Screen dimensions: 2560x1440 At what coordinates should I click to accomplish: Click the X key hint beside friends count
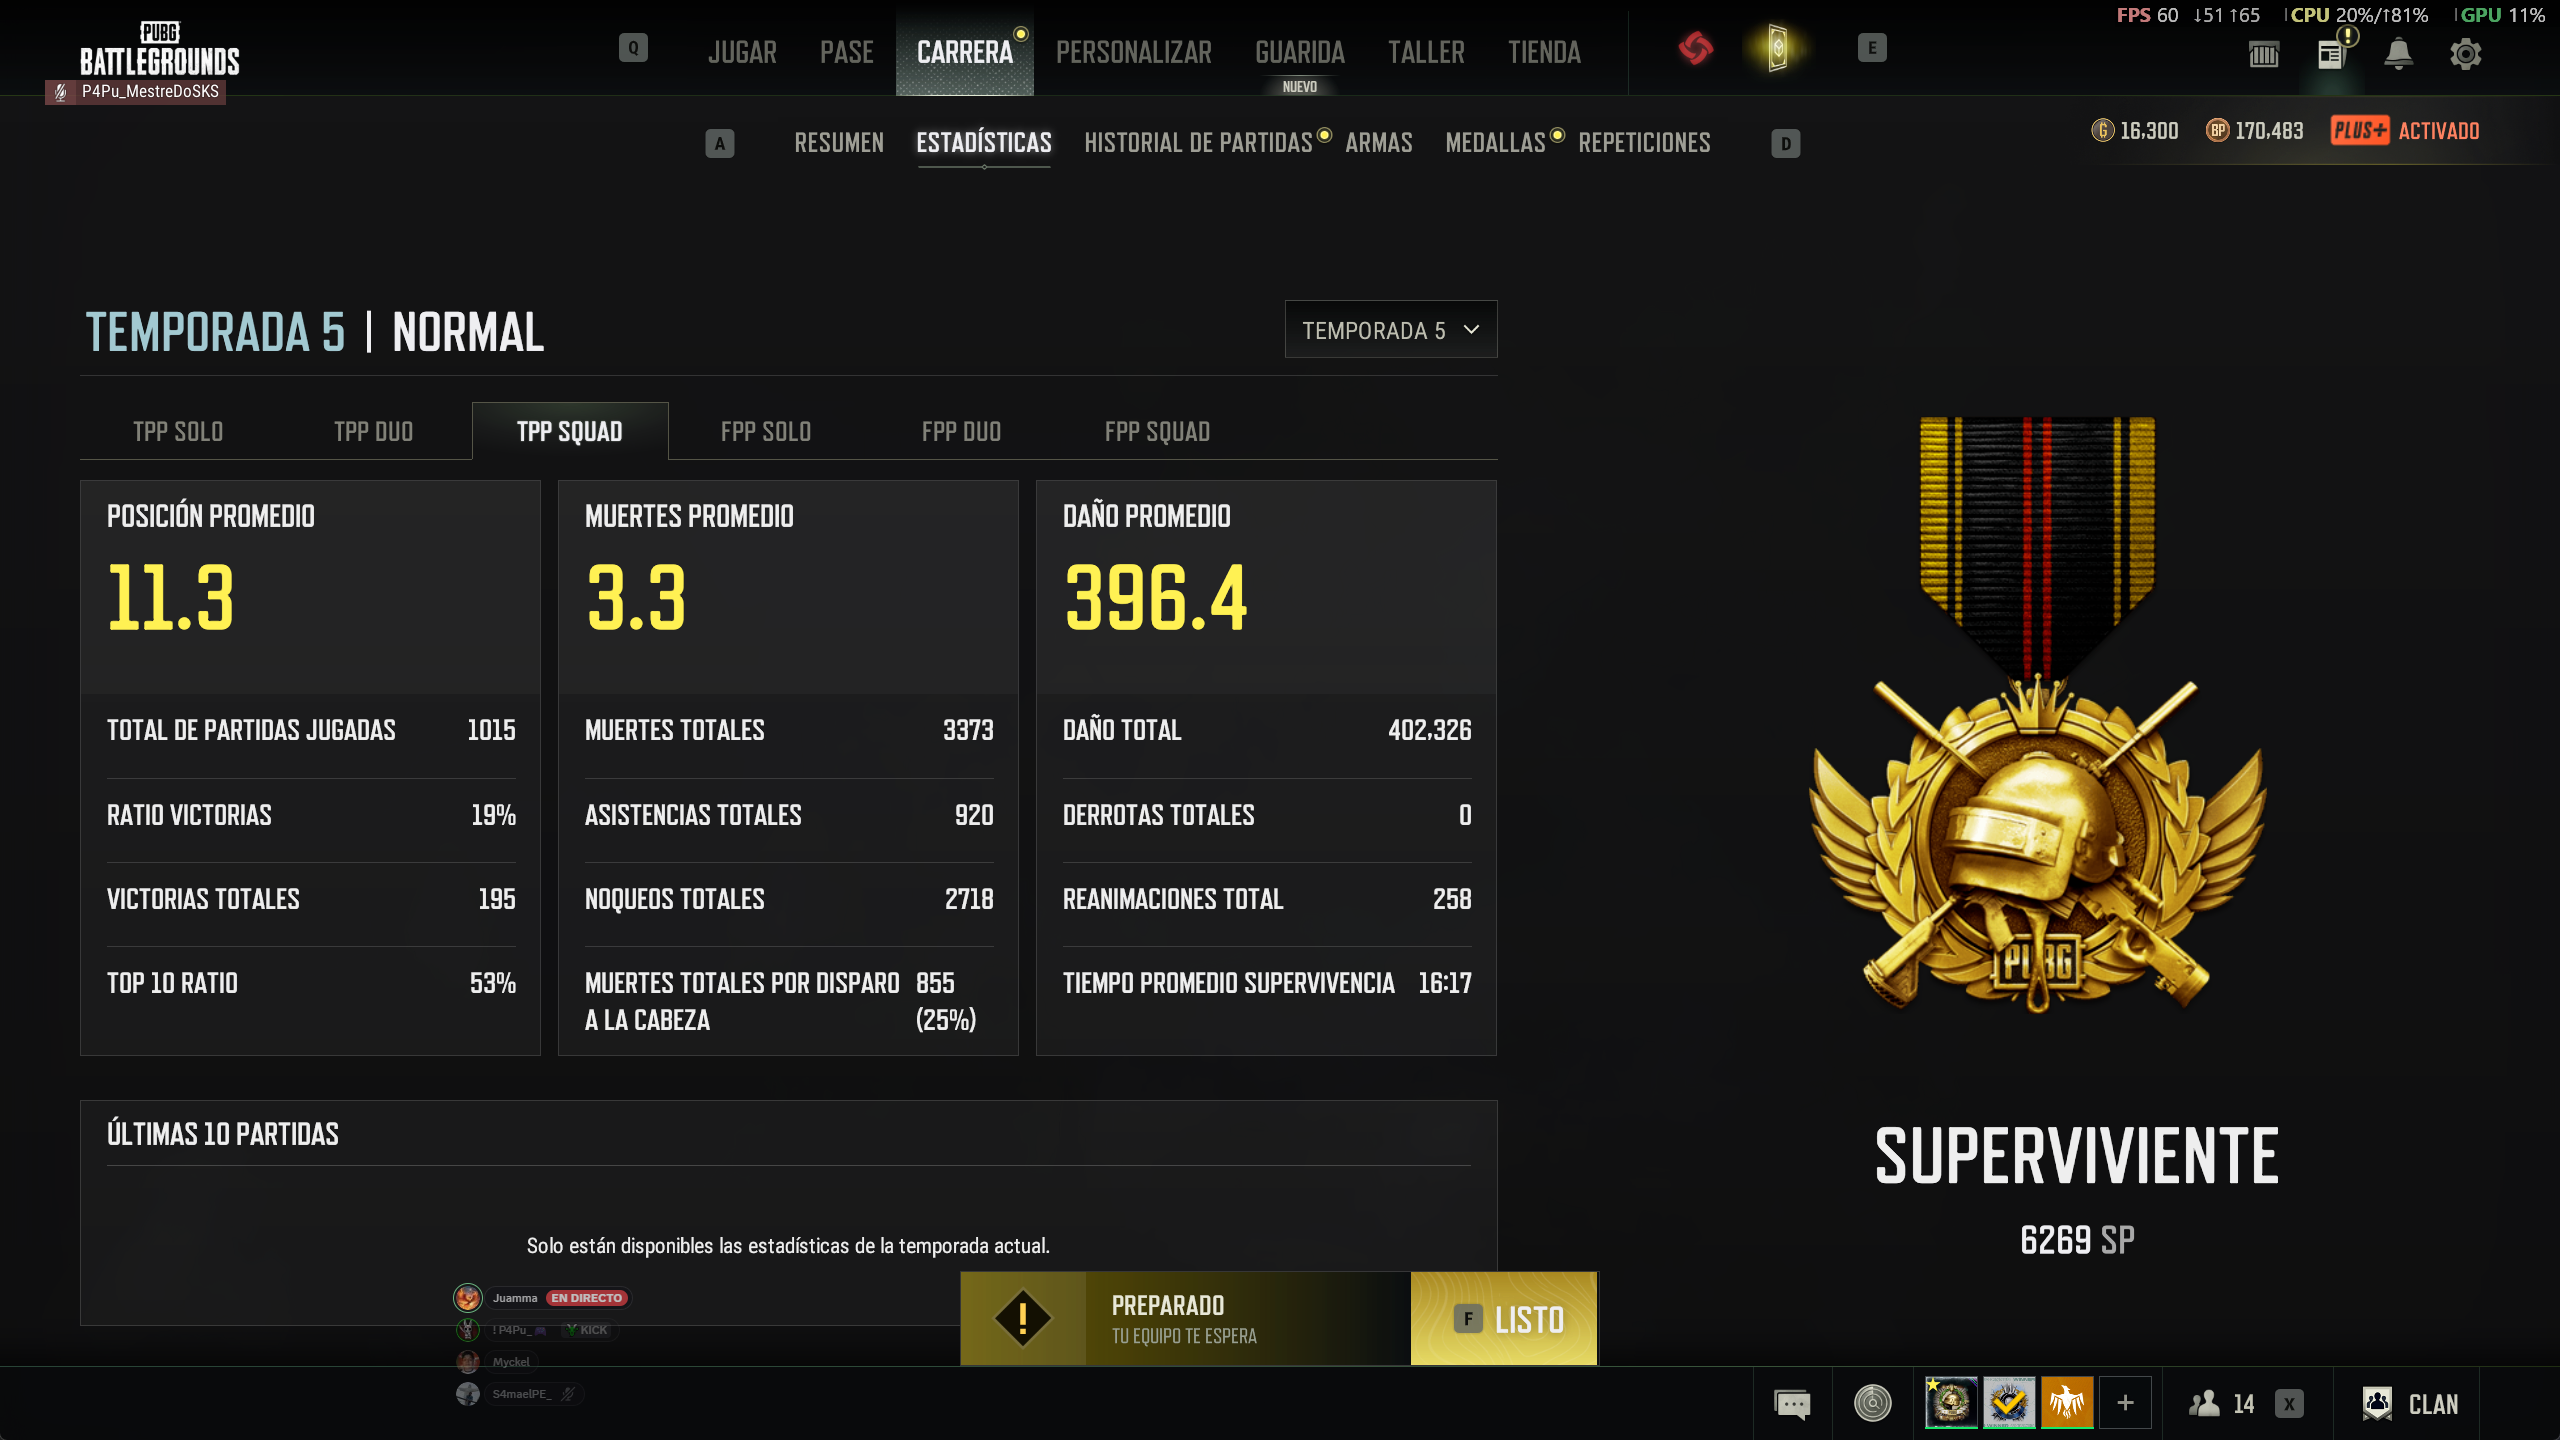pyautogui.click(x=2289, y=1404)
